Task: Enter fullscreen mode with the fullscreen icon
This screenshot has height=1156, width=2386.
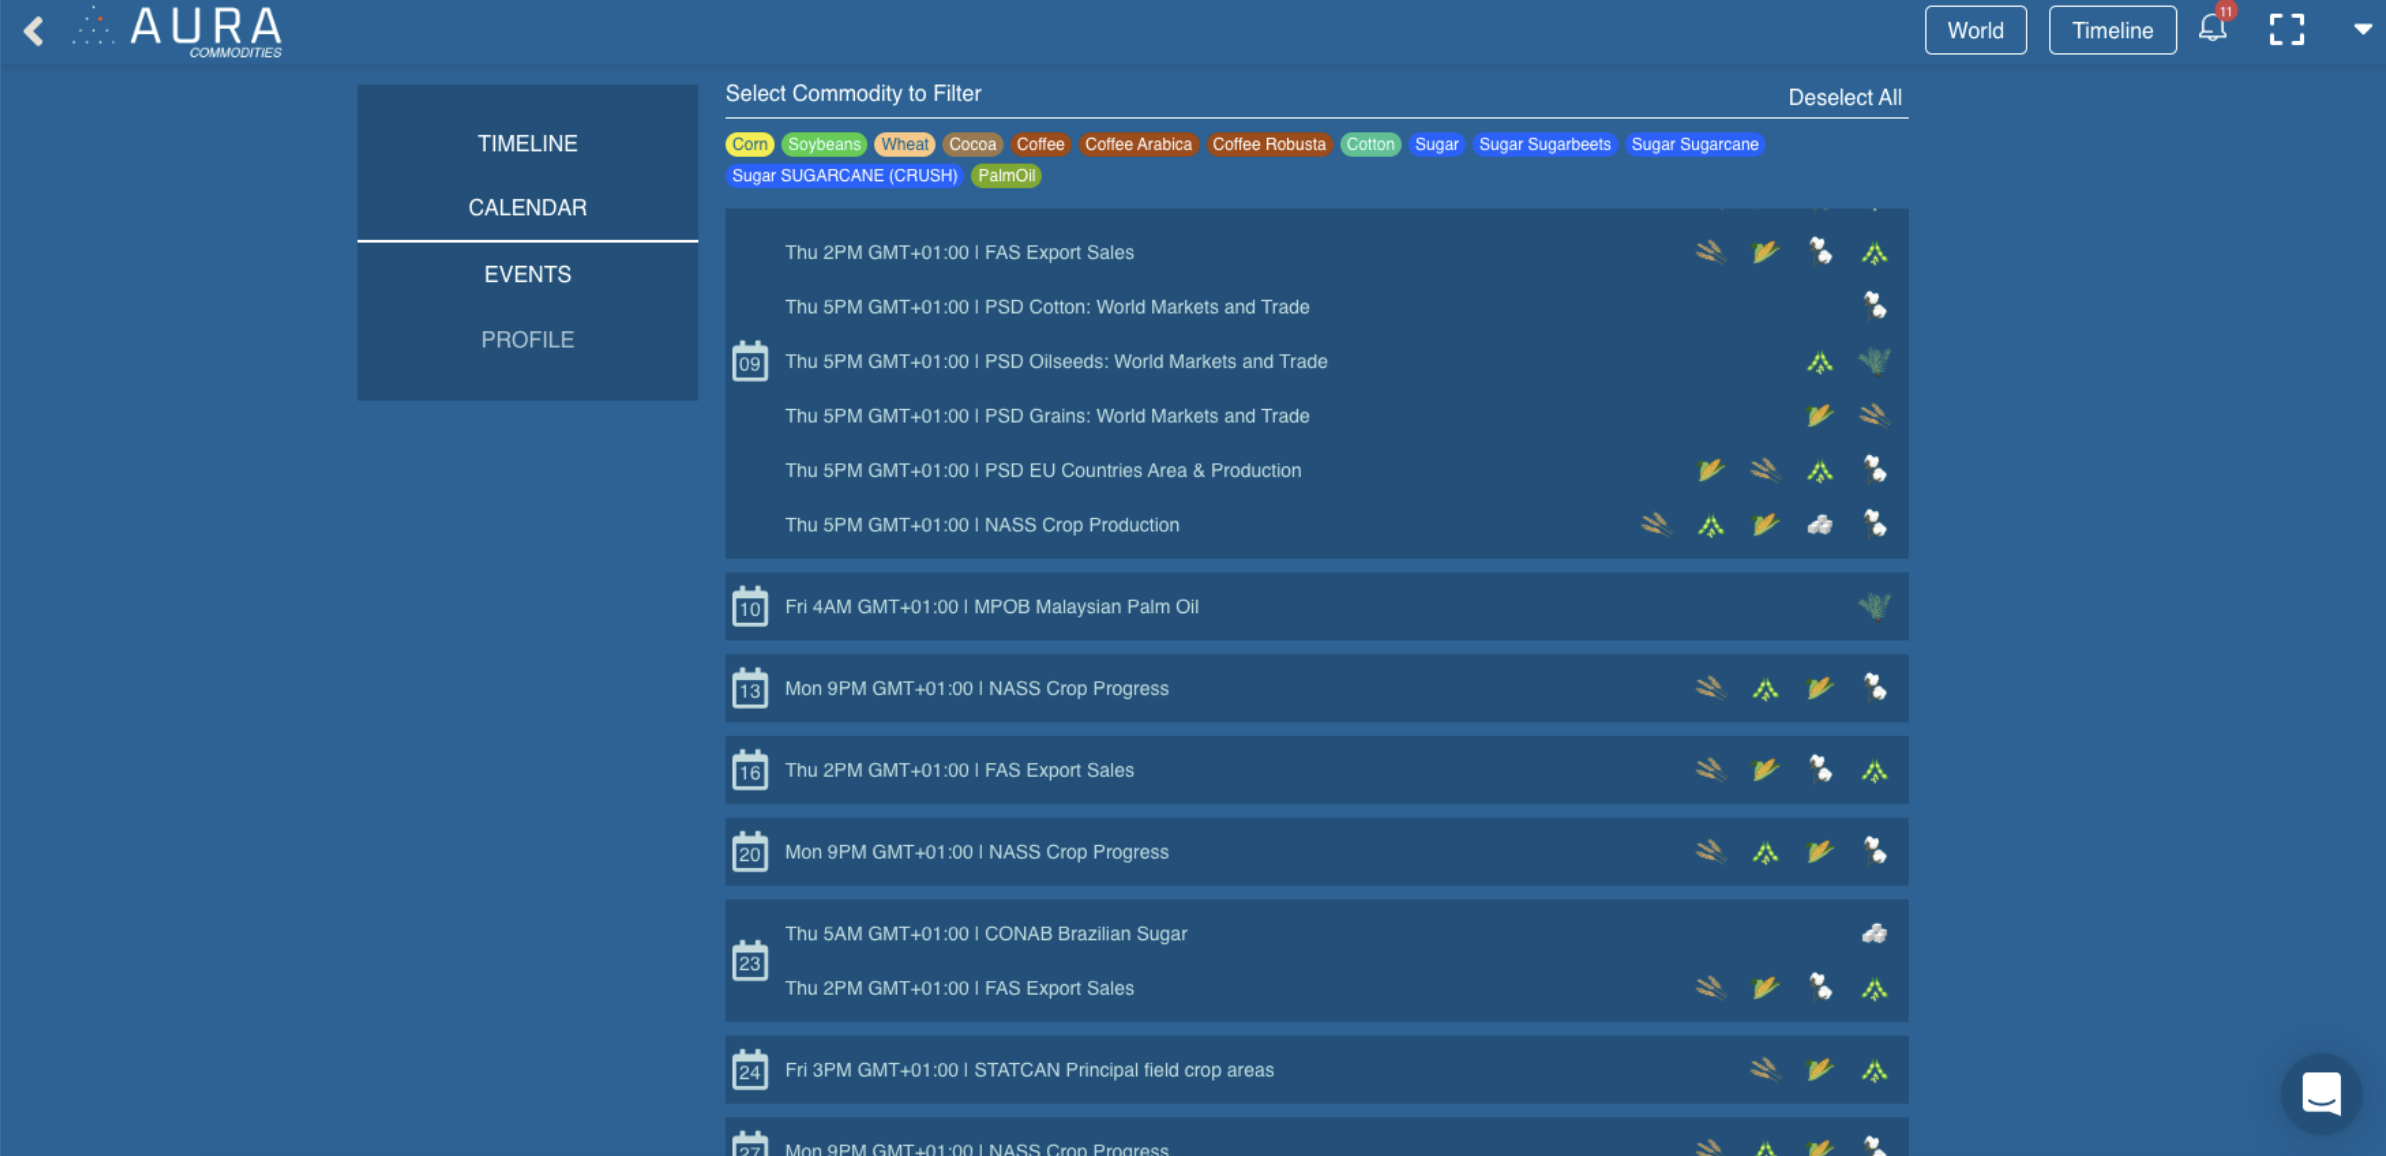Action: [x=2286, y=30]
